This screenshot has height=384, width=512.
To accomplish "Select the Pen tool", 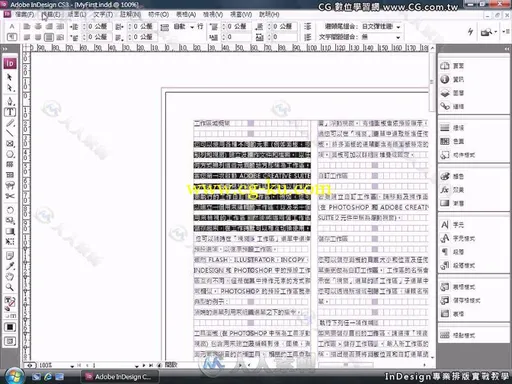I will tap(10, 101).
